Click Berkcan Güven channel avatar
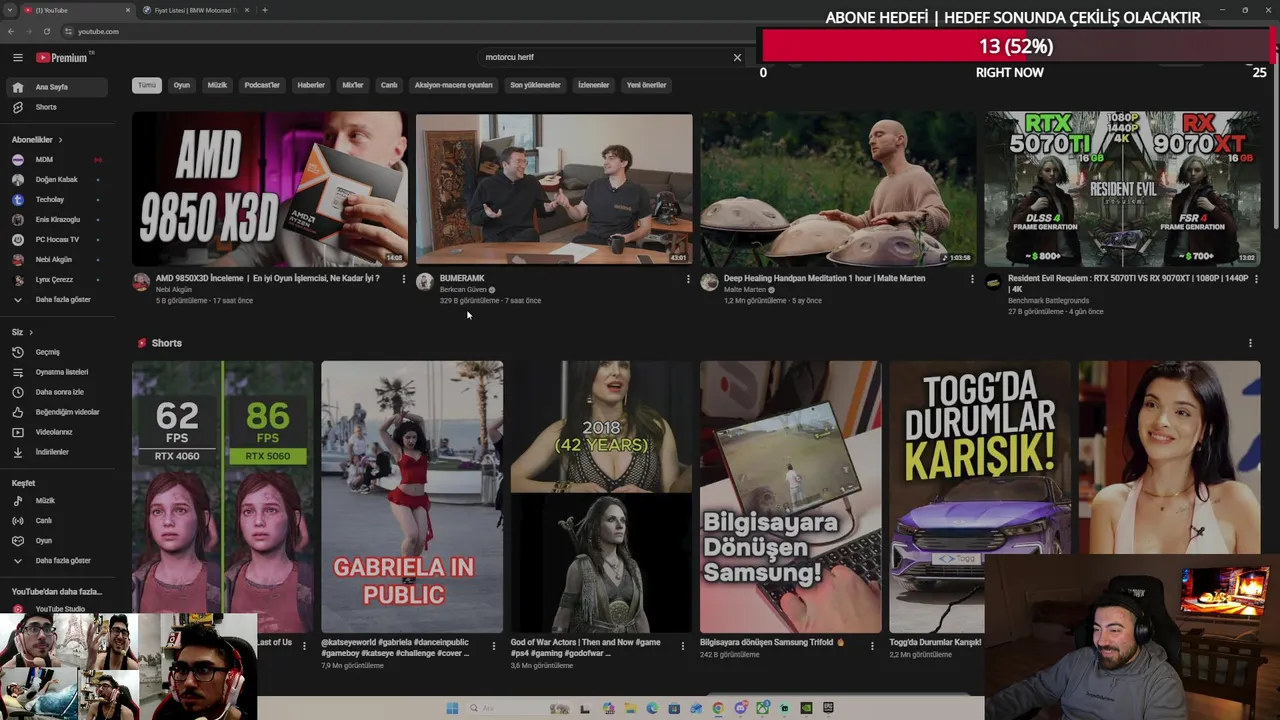1280x720 pixels. pos(424,282)
